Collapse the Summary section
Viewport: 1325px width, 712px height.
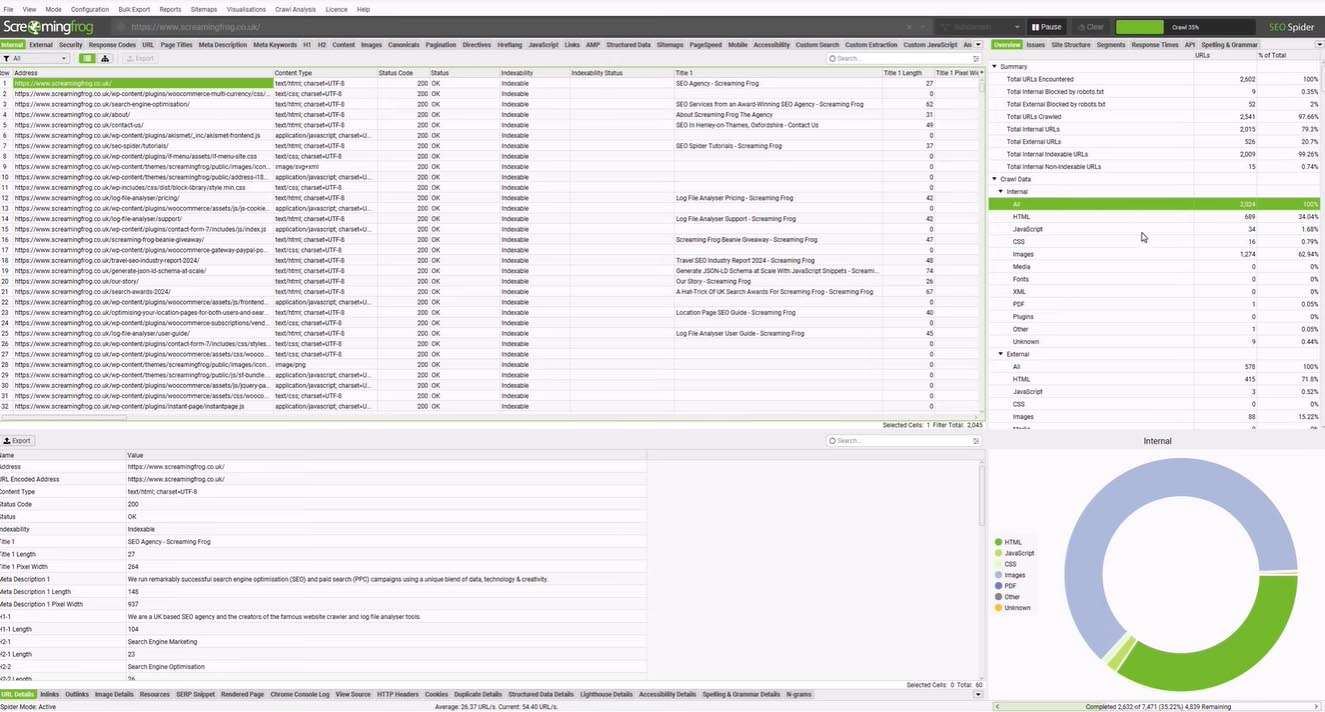(995, 67)
